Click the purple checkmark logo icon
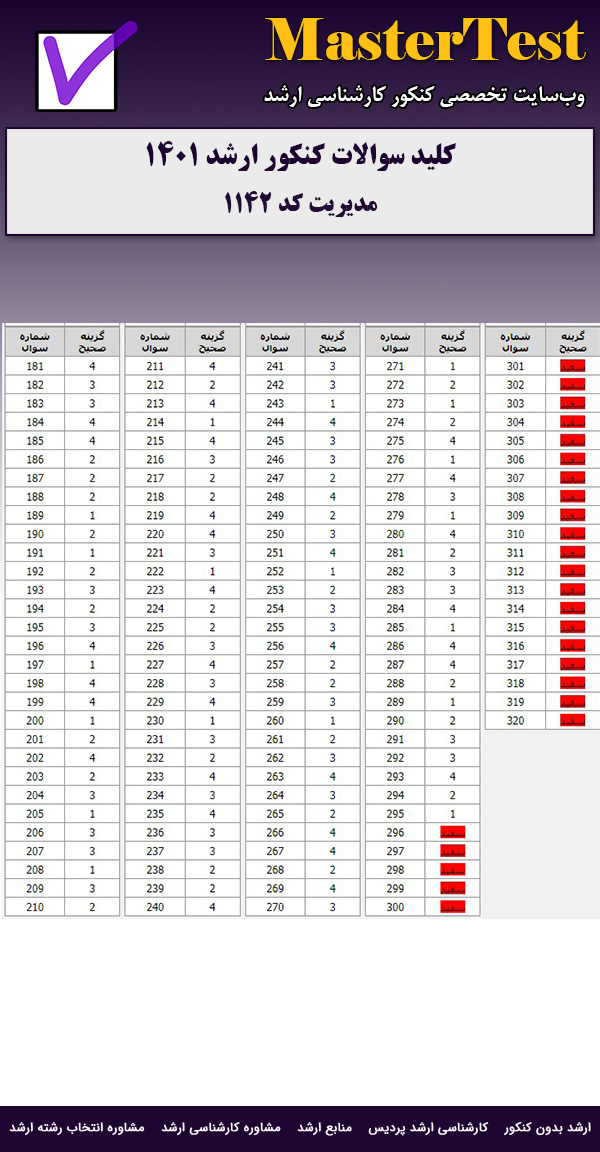 [x=85, y=68]
